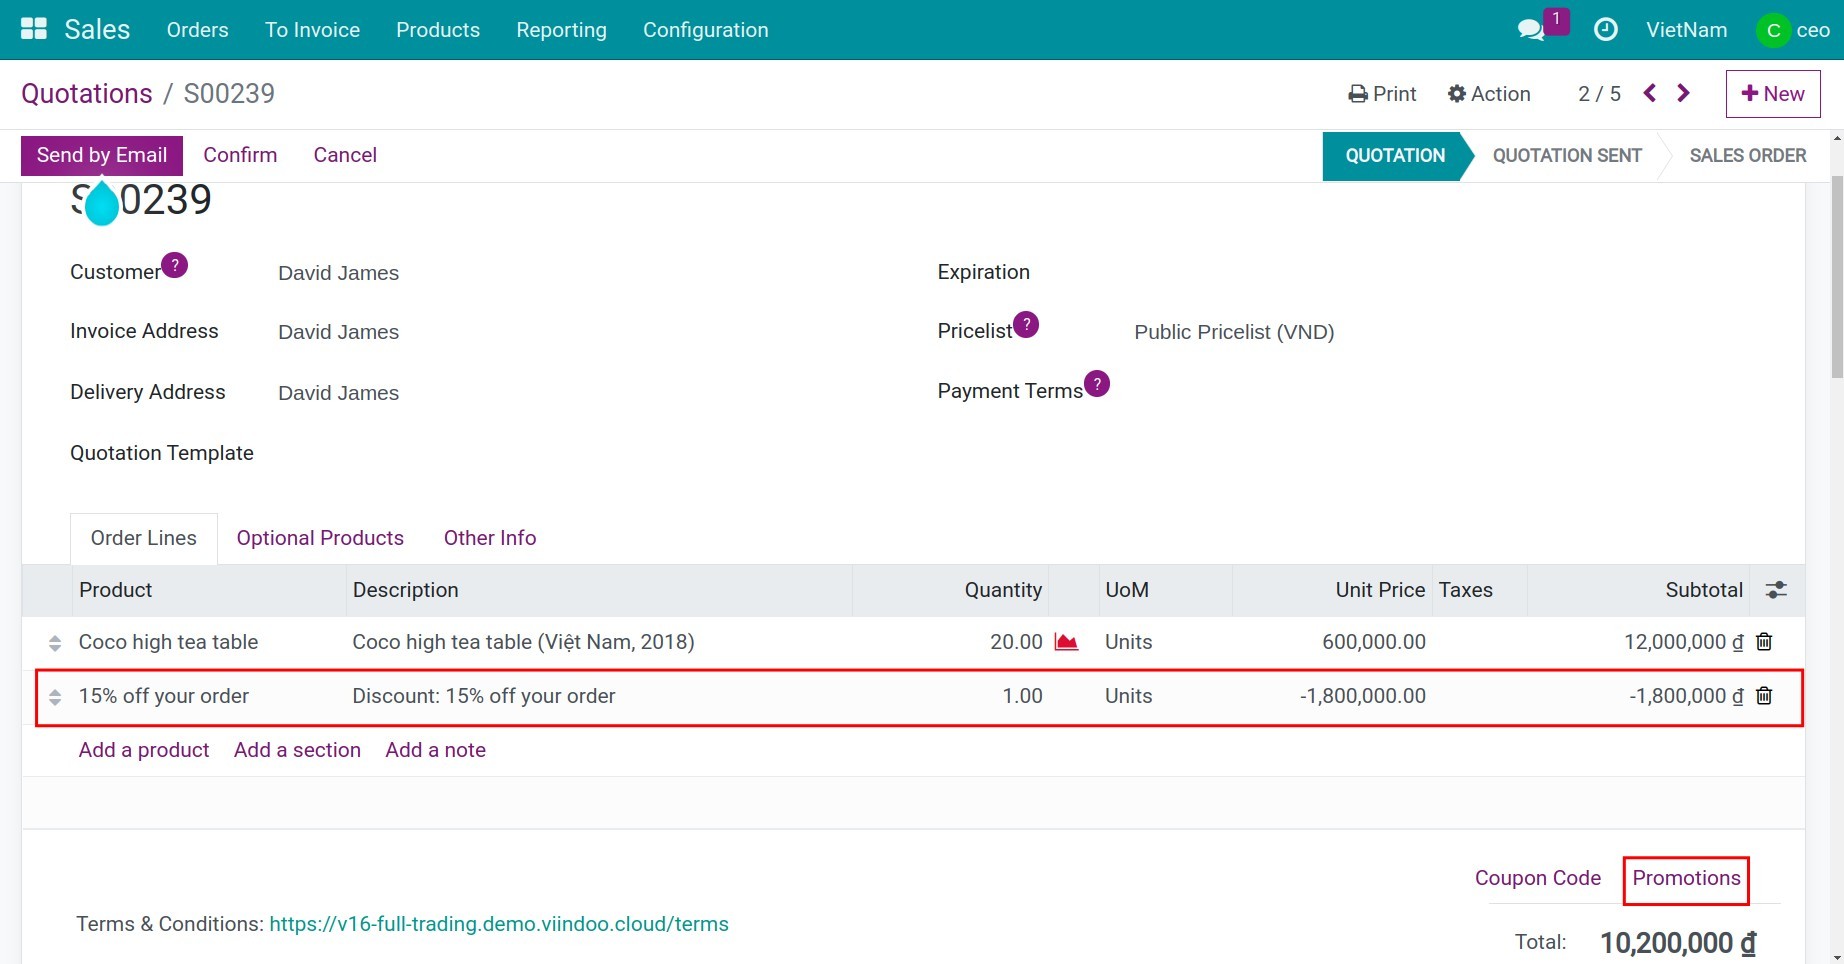This screenshot has width=1844, height=964.
Task: Click the Public Pricelist (VND) field
Action: pos(1234,332)
